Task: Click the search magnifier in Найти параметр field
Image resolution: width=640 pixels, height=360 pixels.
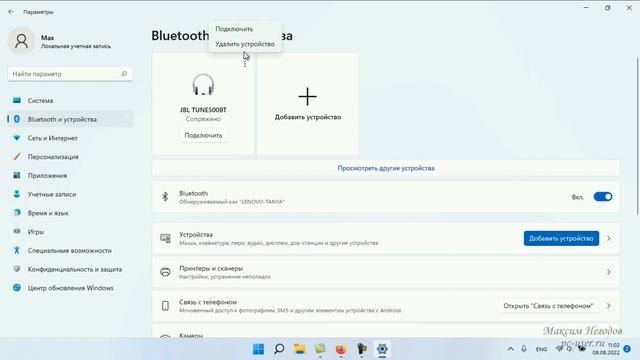Action: point(124,73)
